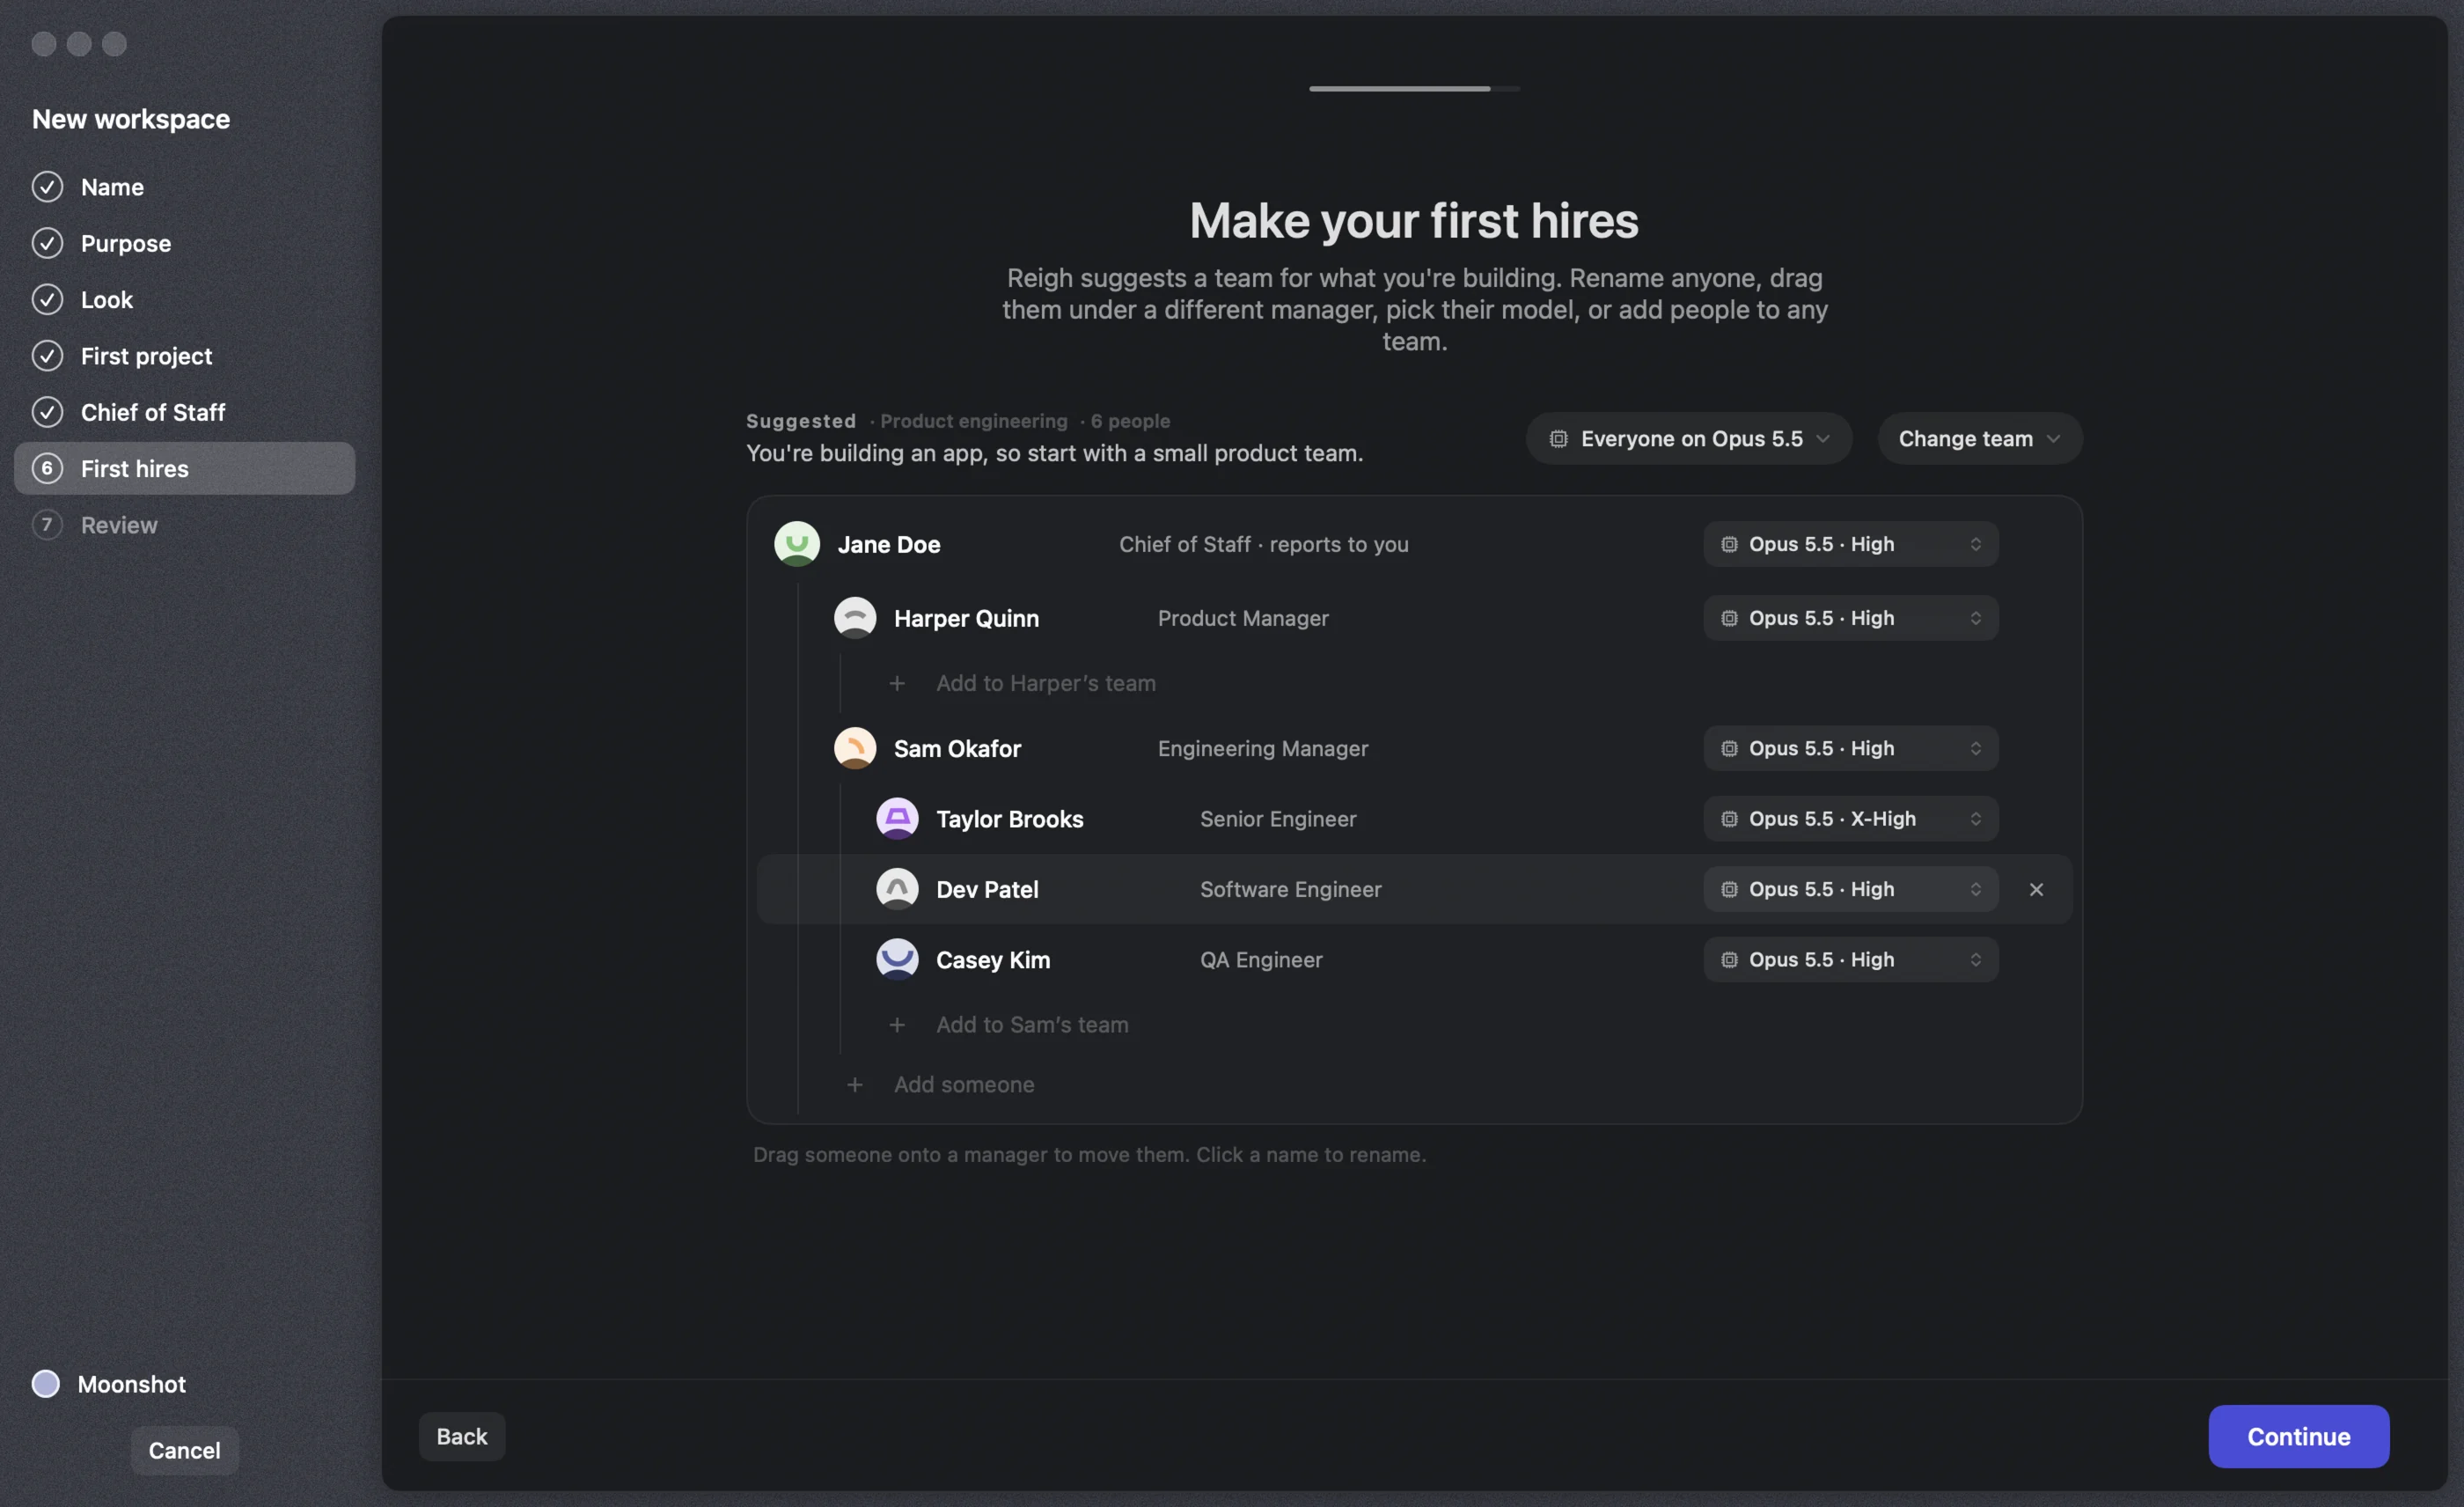The width and height of the screenshot is (2464, 1507).
Task: Click Jane Doe's green avatar icon
Action: click(x=797, y=544)
